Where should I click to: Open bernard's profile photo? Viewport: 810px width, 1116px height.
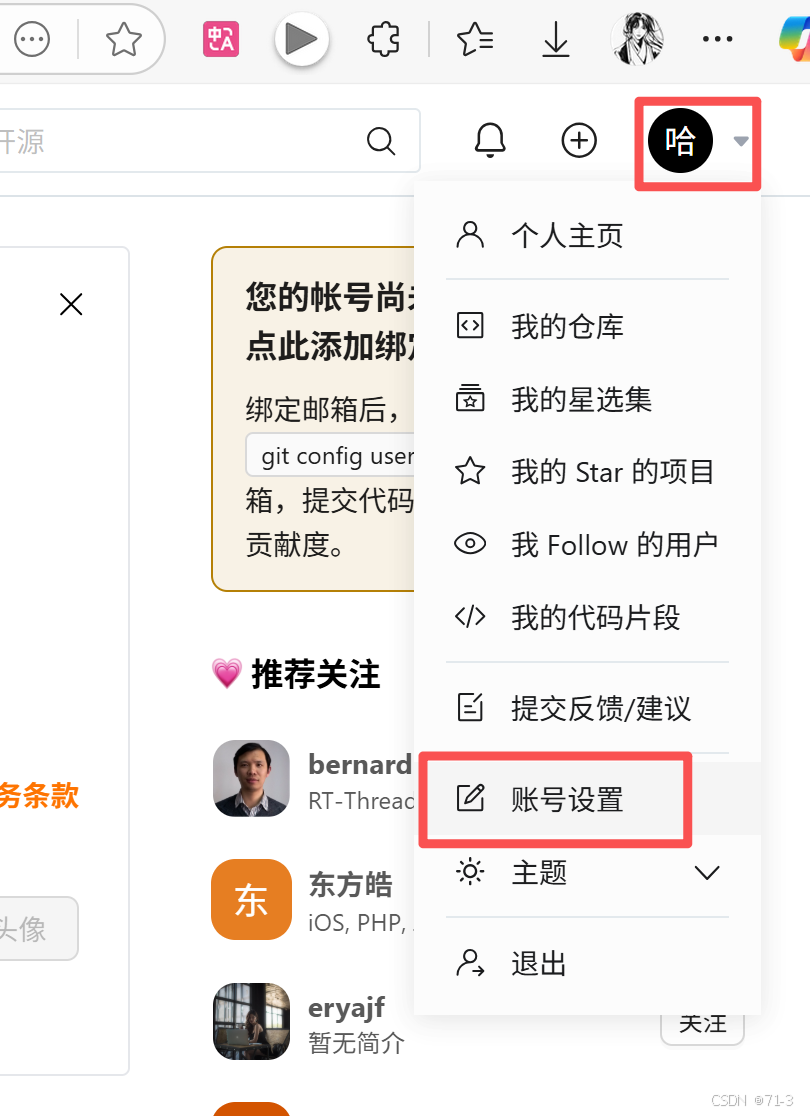[251, 778]
